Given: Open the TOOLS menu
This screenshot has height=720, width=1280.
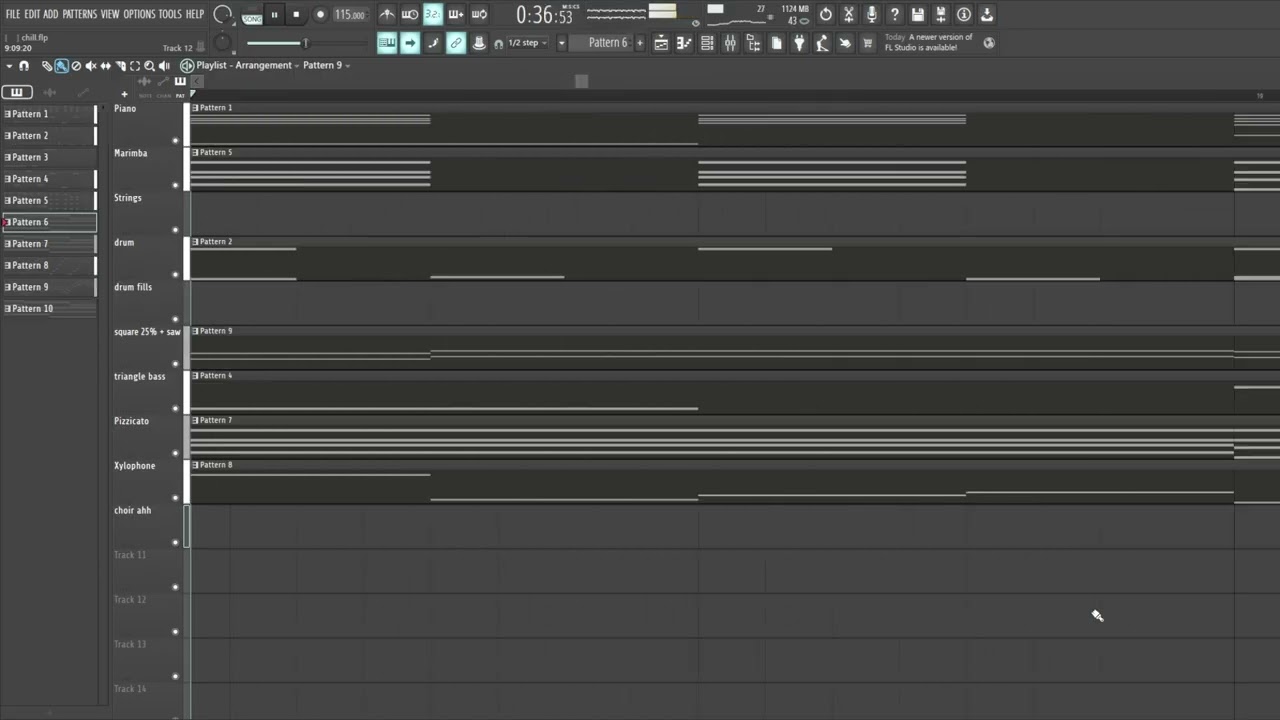Looking at the screenshot, I should (170, 14).
